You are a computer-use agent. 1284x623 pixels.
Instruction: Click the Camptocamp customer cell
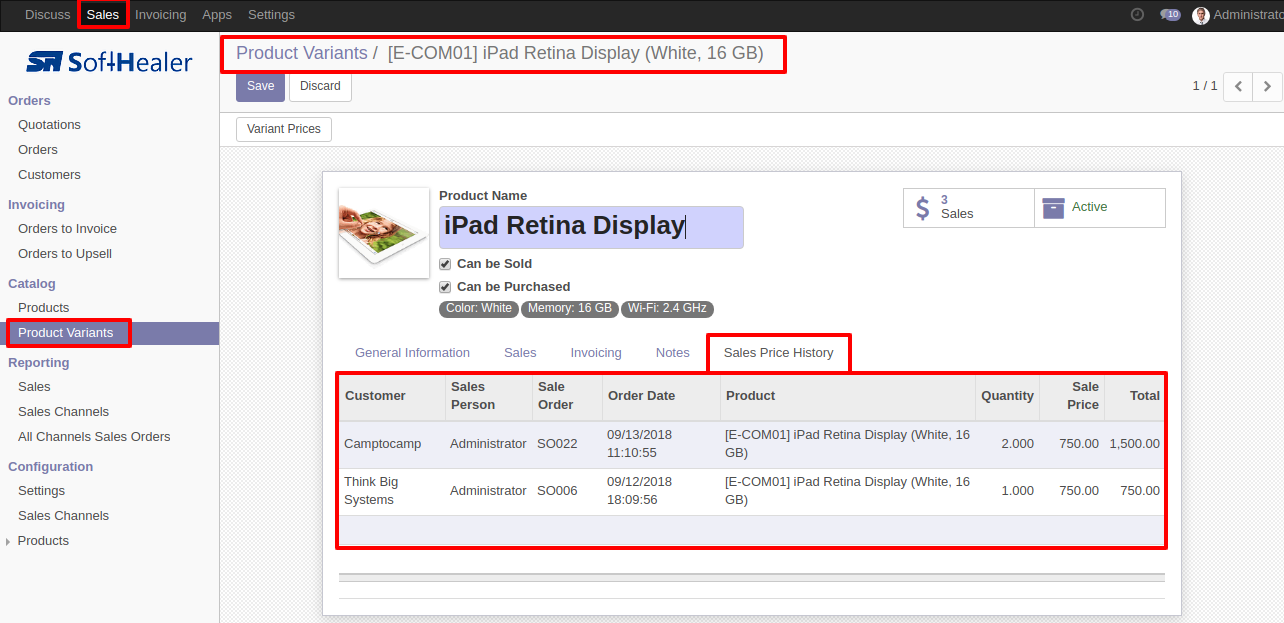point(392,445)
